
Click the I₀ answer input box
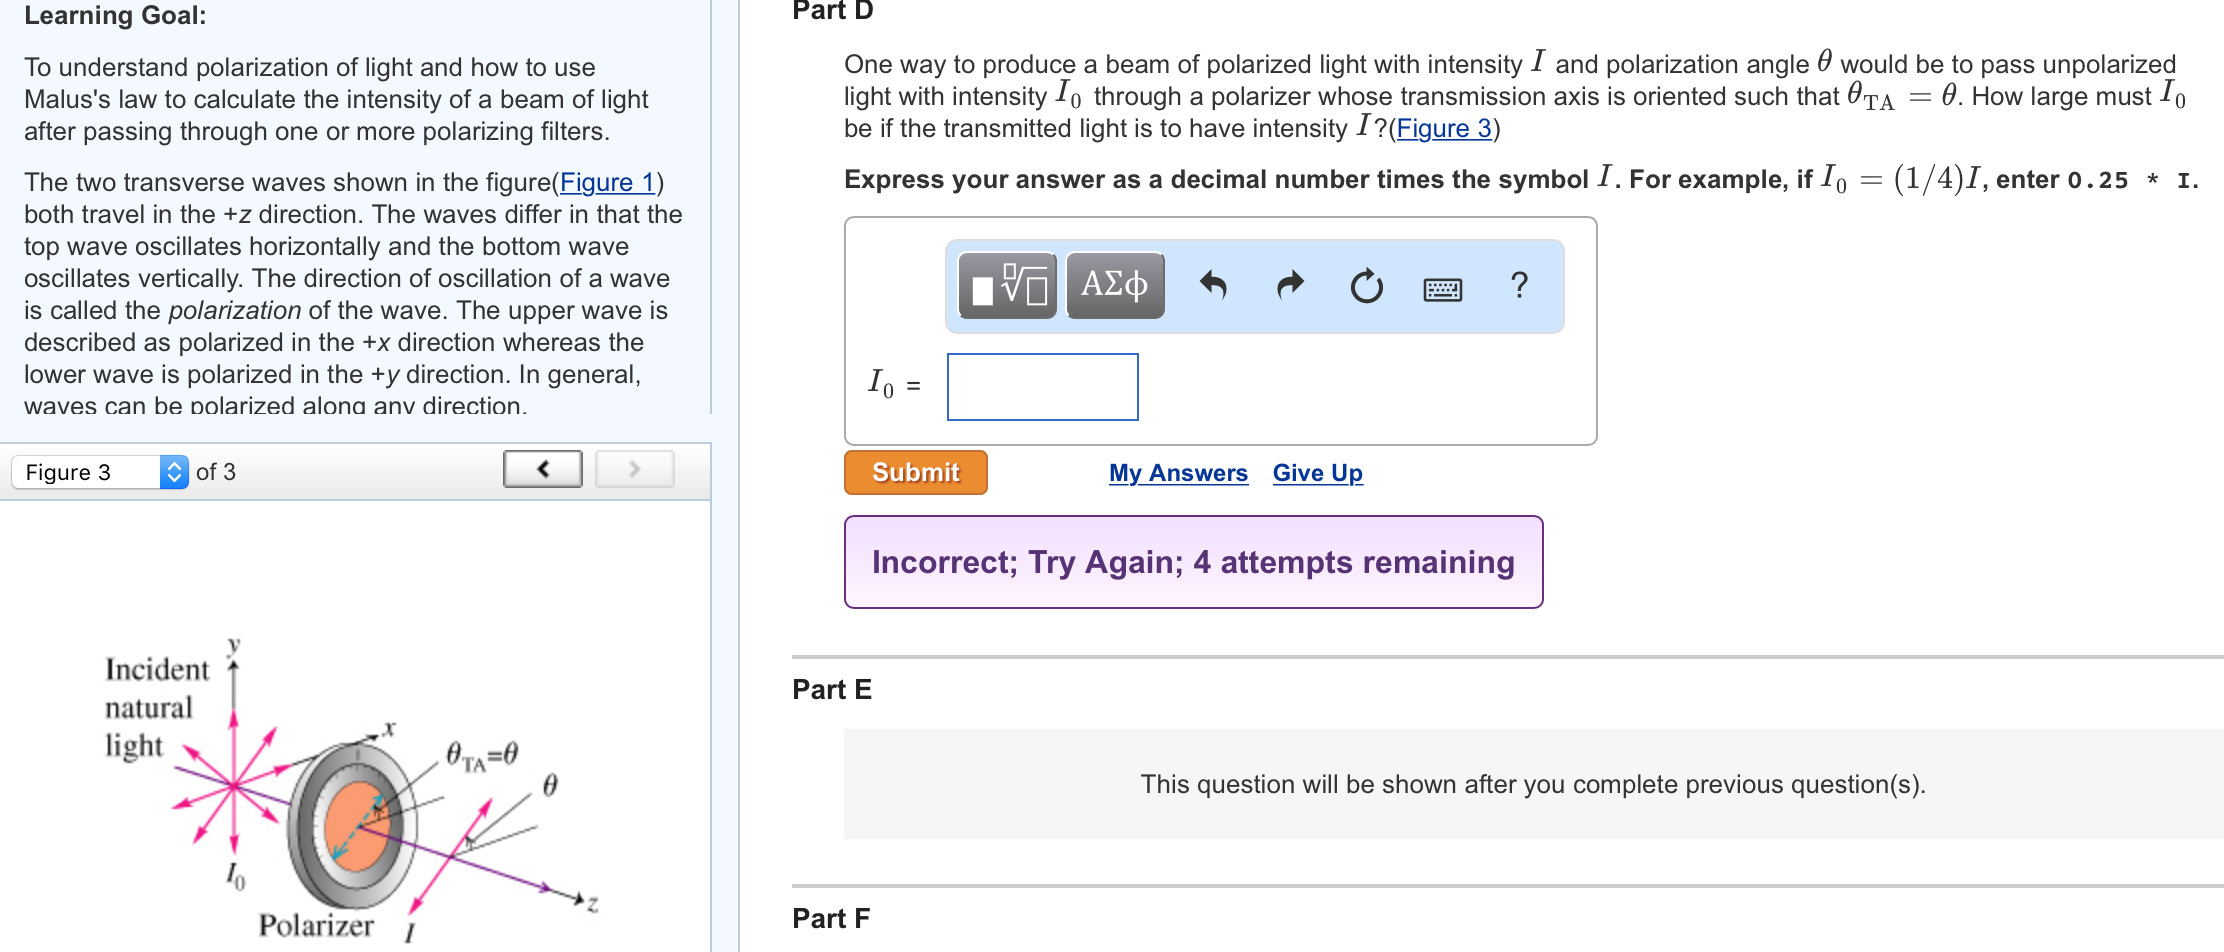click(x=1042, y=387)
